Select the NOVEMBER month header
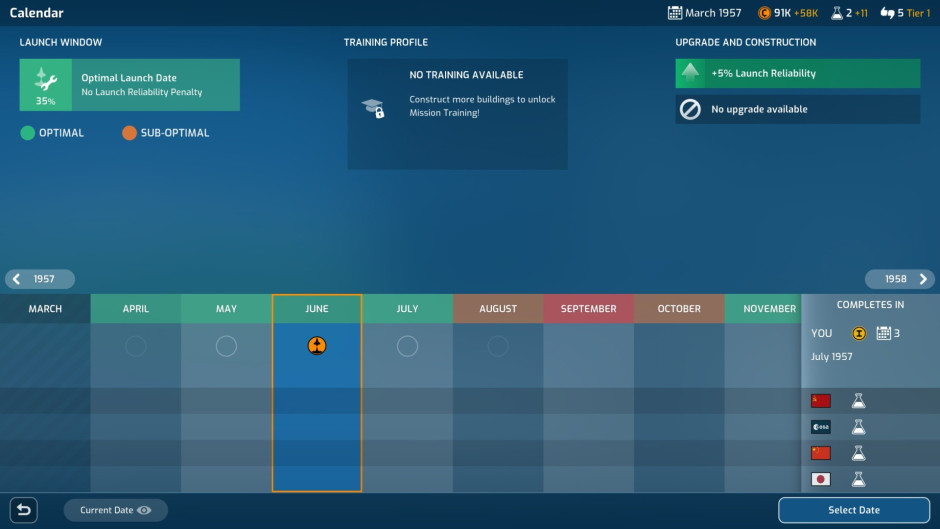Viewport: 940px width, 529px height. (x=763, y=309)
